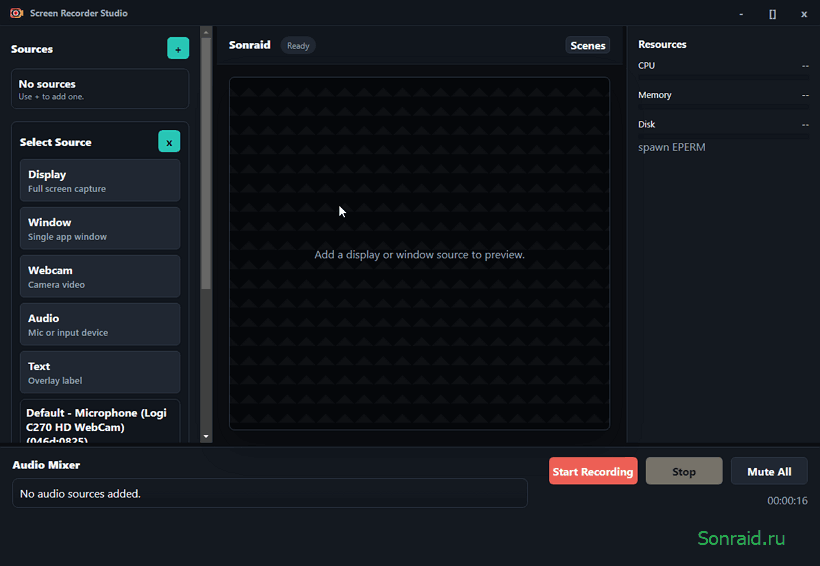The width and height of the screenshot is (820, 566).
Task: Click the CPU resource label
Action: [x=646, y=65]
